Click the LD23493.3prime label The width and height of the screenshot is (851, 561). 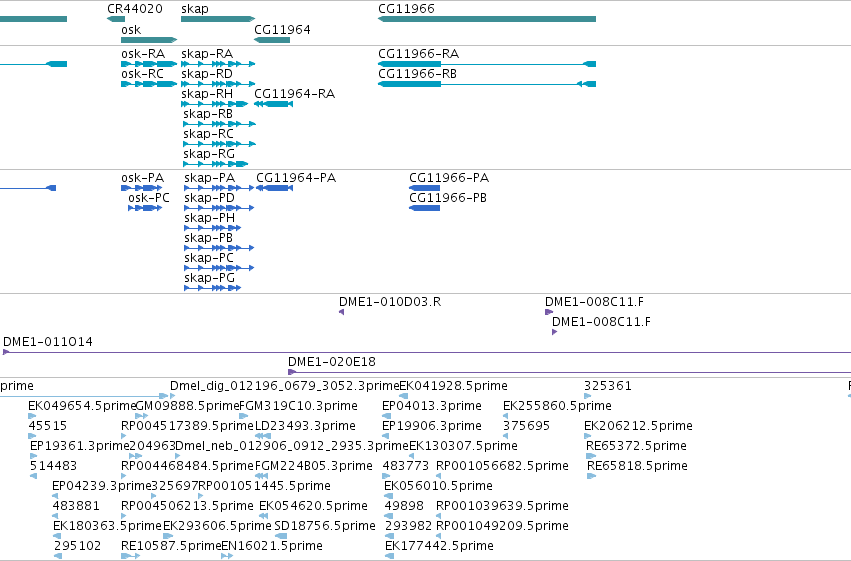(x=305, y=426)
